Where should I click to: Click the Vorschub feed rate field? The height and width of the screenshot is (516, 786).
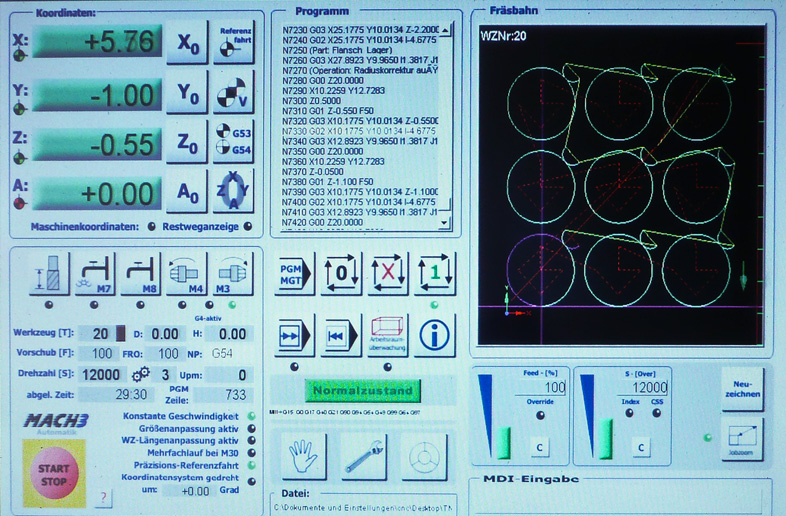[x=98, y=354]
